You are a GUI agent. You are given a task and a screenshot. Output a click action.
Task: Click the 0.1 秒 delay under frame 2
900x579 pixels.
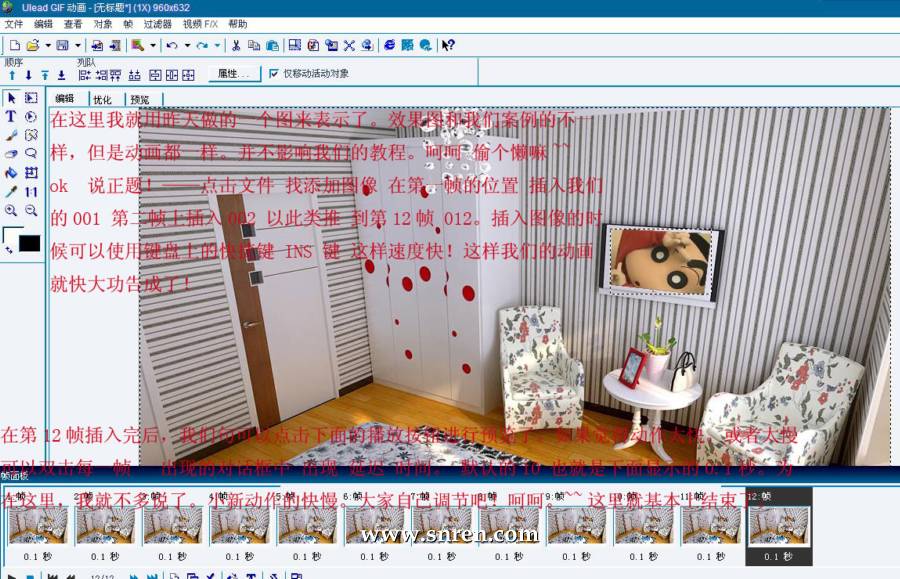click(105, 557)
